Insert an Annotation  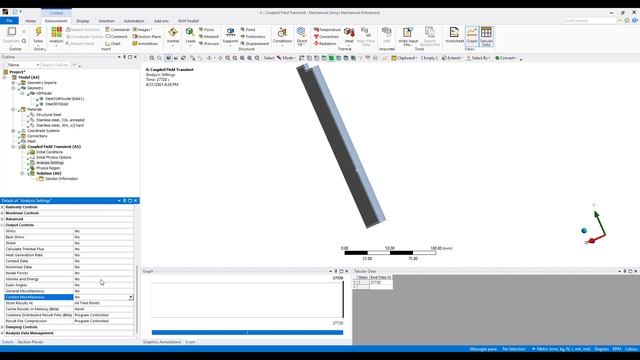(145, 43)
